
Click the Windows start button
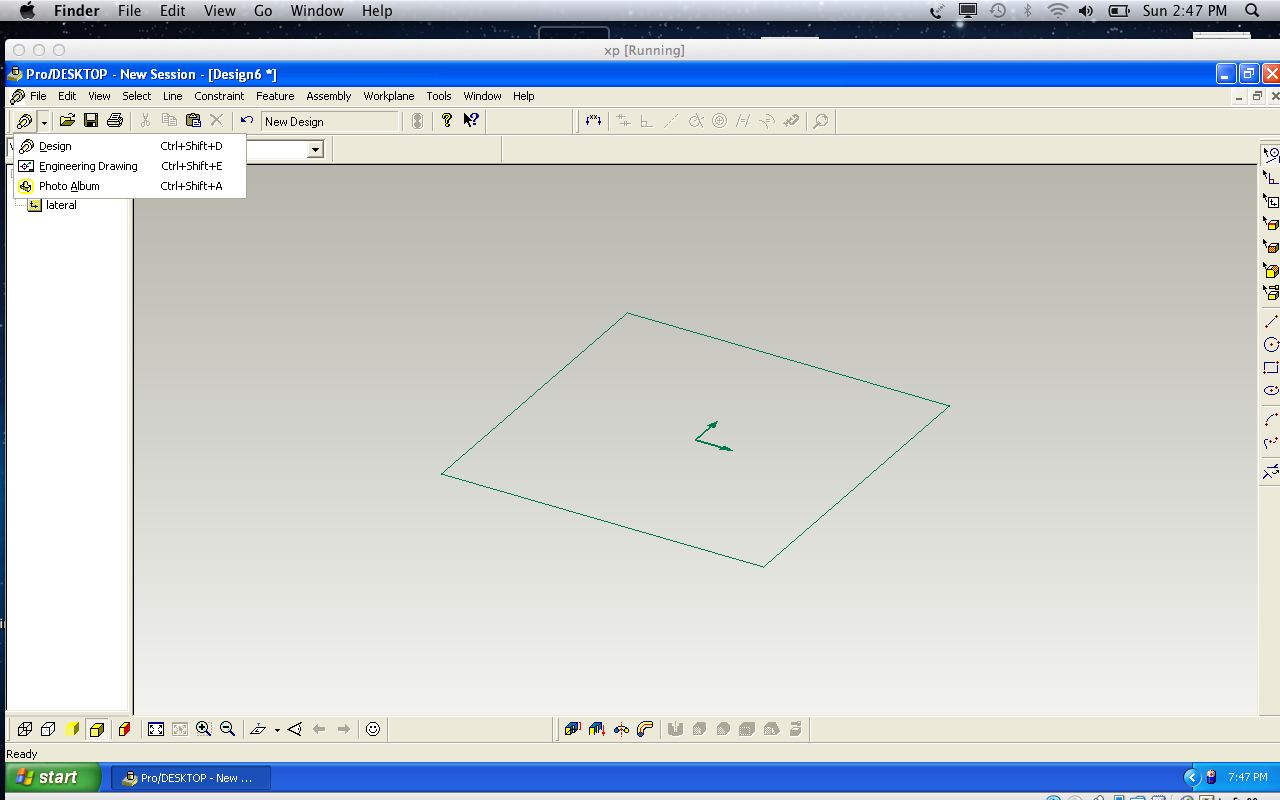pyautogui.click(x=53, y=777)
